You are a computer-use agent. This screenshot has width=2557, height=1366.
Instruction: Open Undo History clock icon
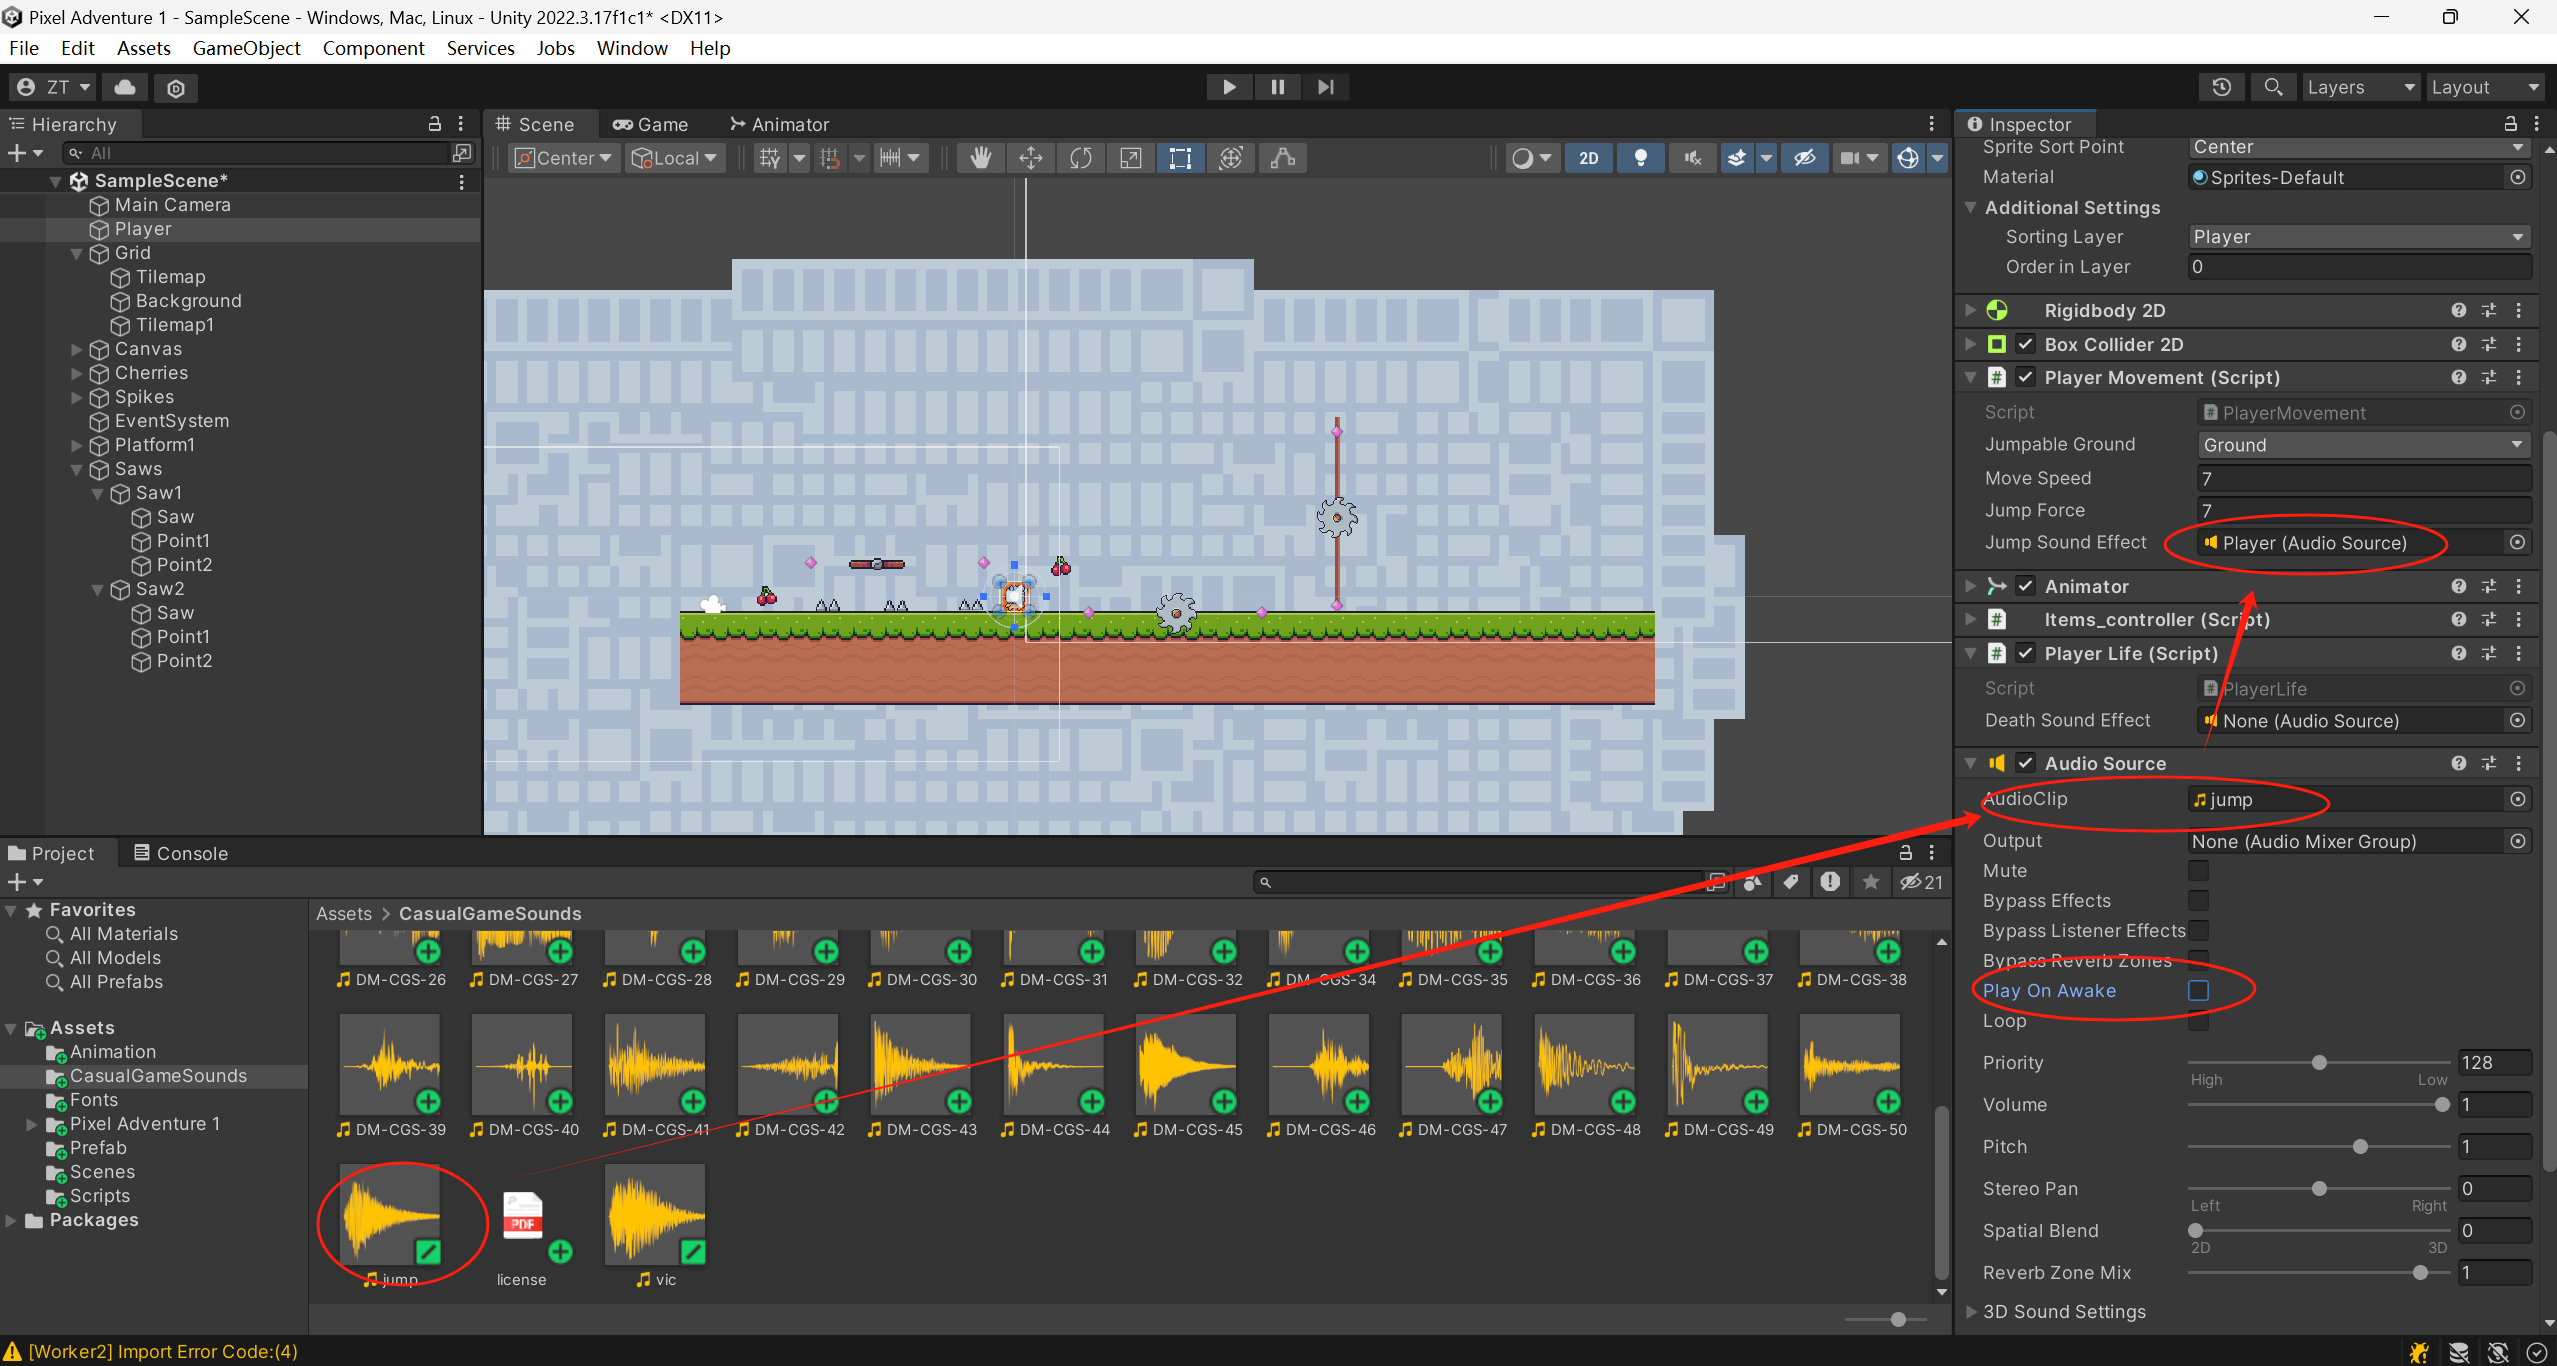pos(2221,87)
